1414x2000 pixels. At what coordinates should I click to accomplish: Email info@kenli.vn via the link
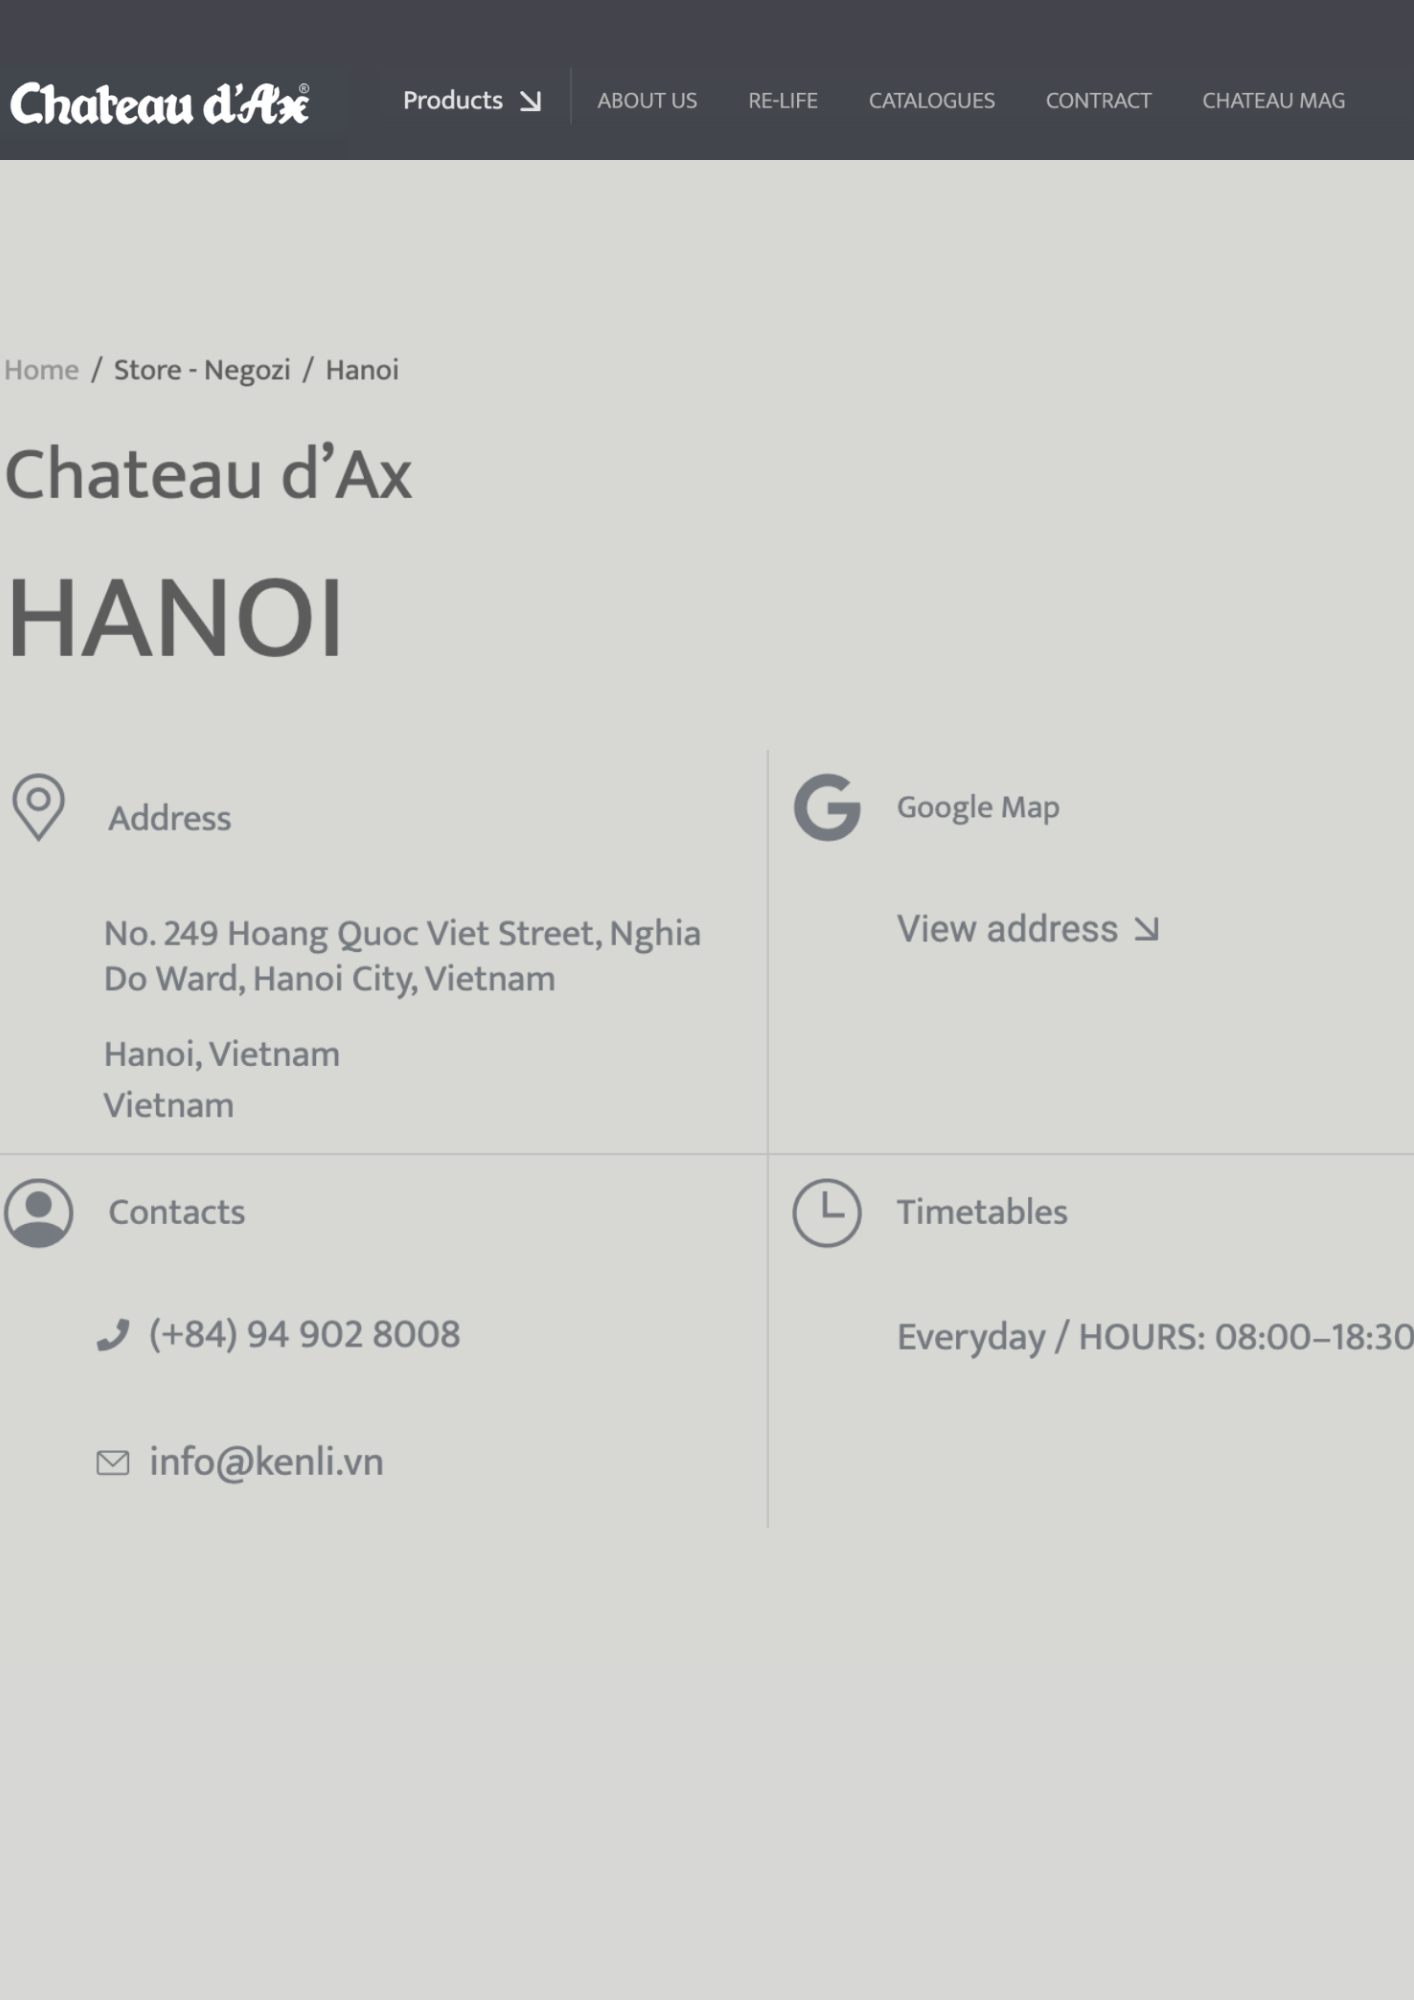(266, 1462)
